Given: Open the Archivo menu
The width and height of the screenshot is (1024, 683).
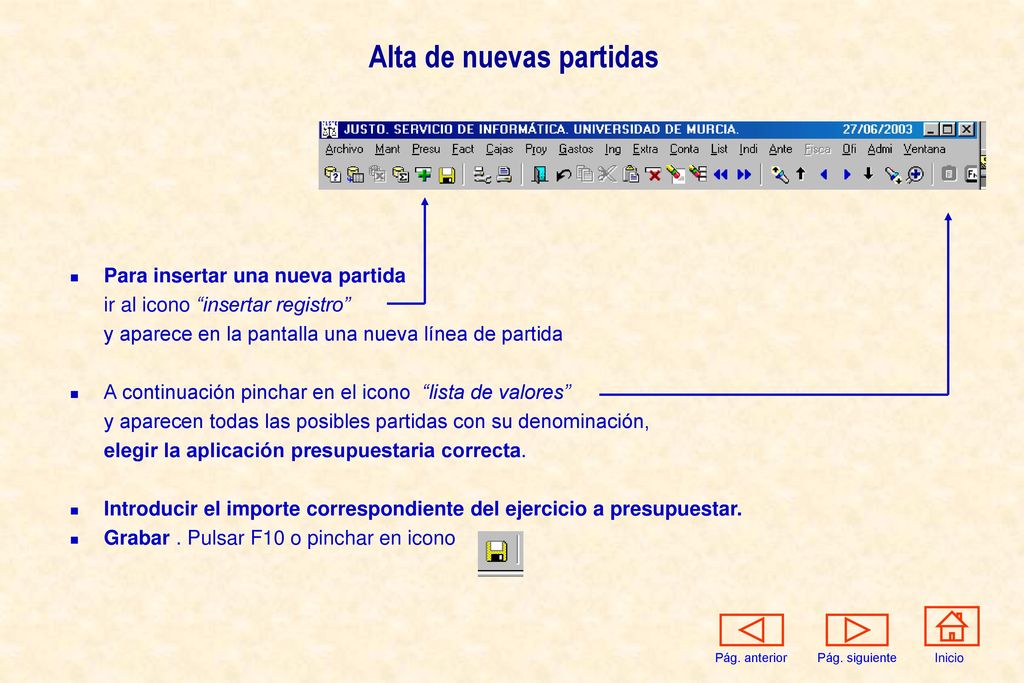Looking at the screenshot, I should [344, 149].
